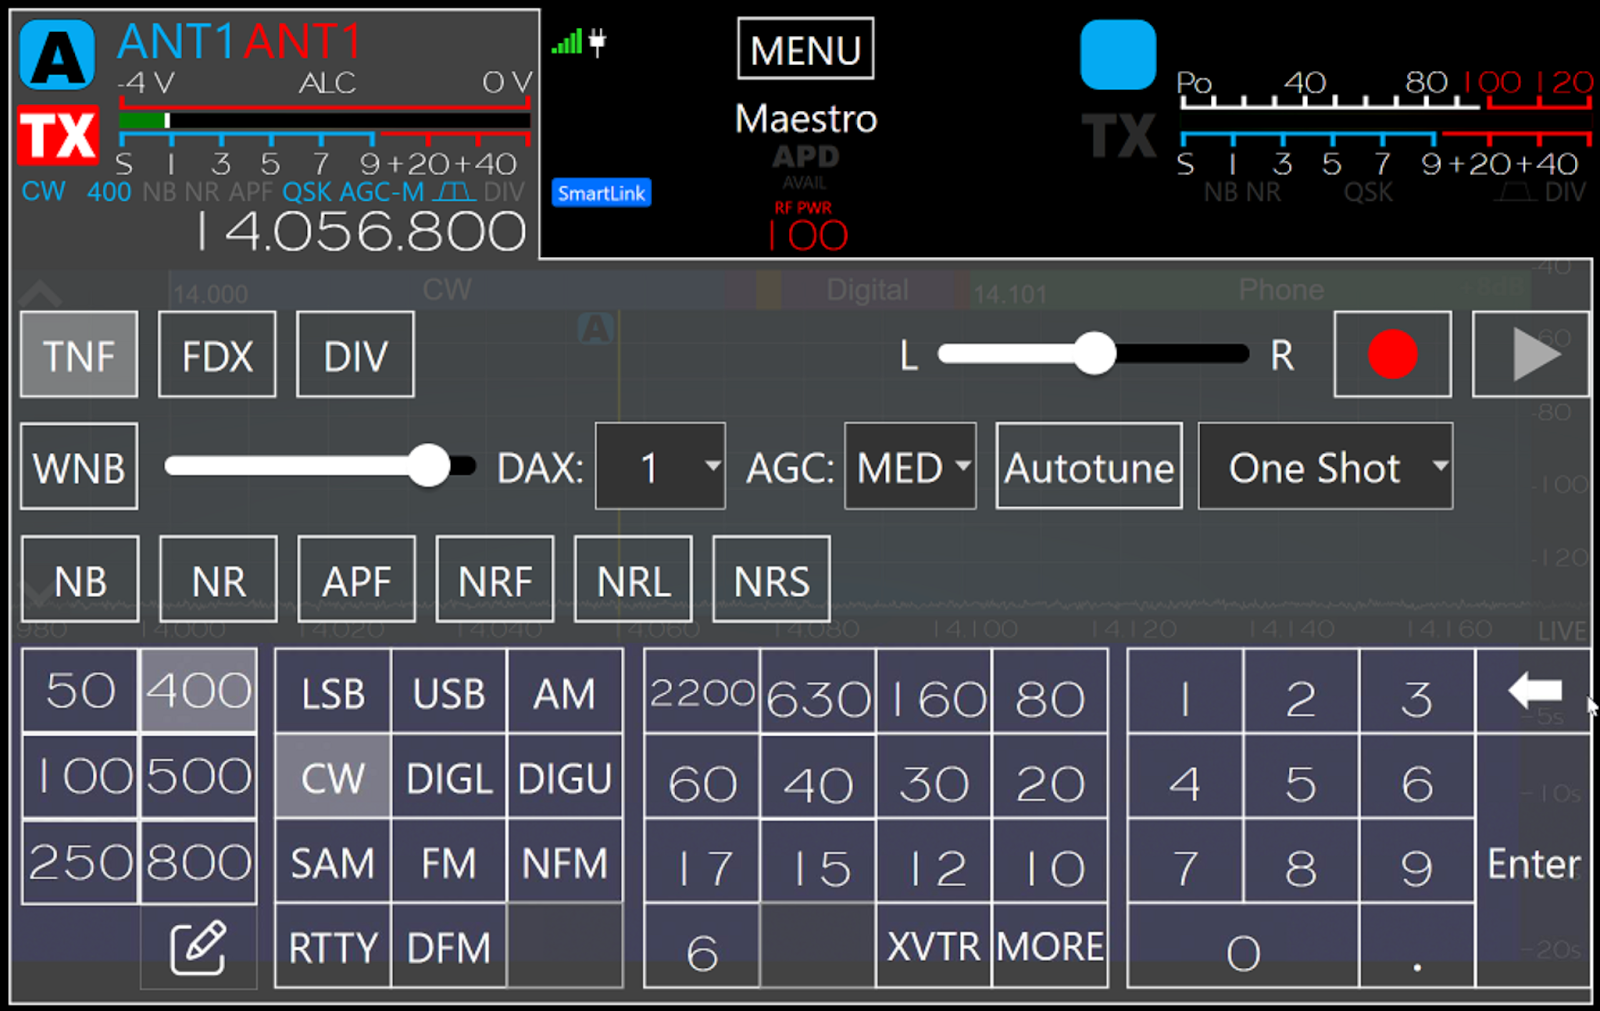Select the USB mode
Image resolution: width=1600 pixels, height=1011 pixels.
coord(449,692)
